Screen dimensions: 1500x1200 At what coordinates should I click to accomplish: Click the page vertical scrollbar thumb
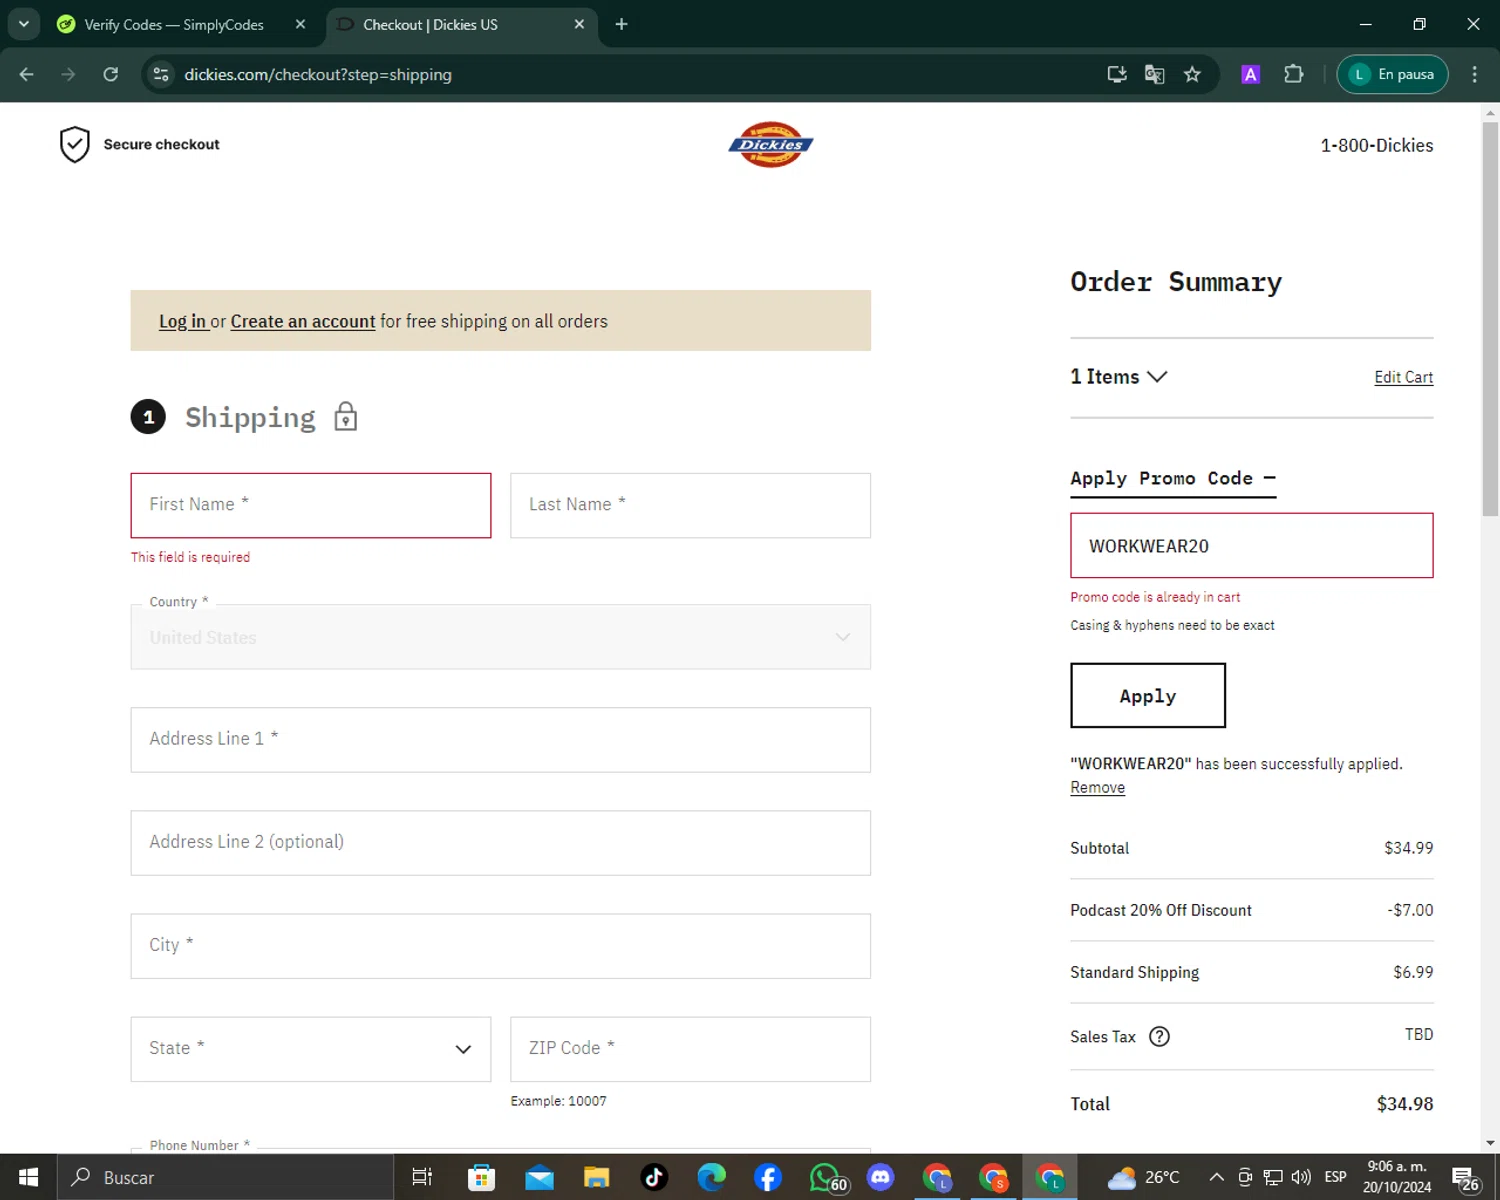[x=1490, y=318]
